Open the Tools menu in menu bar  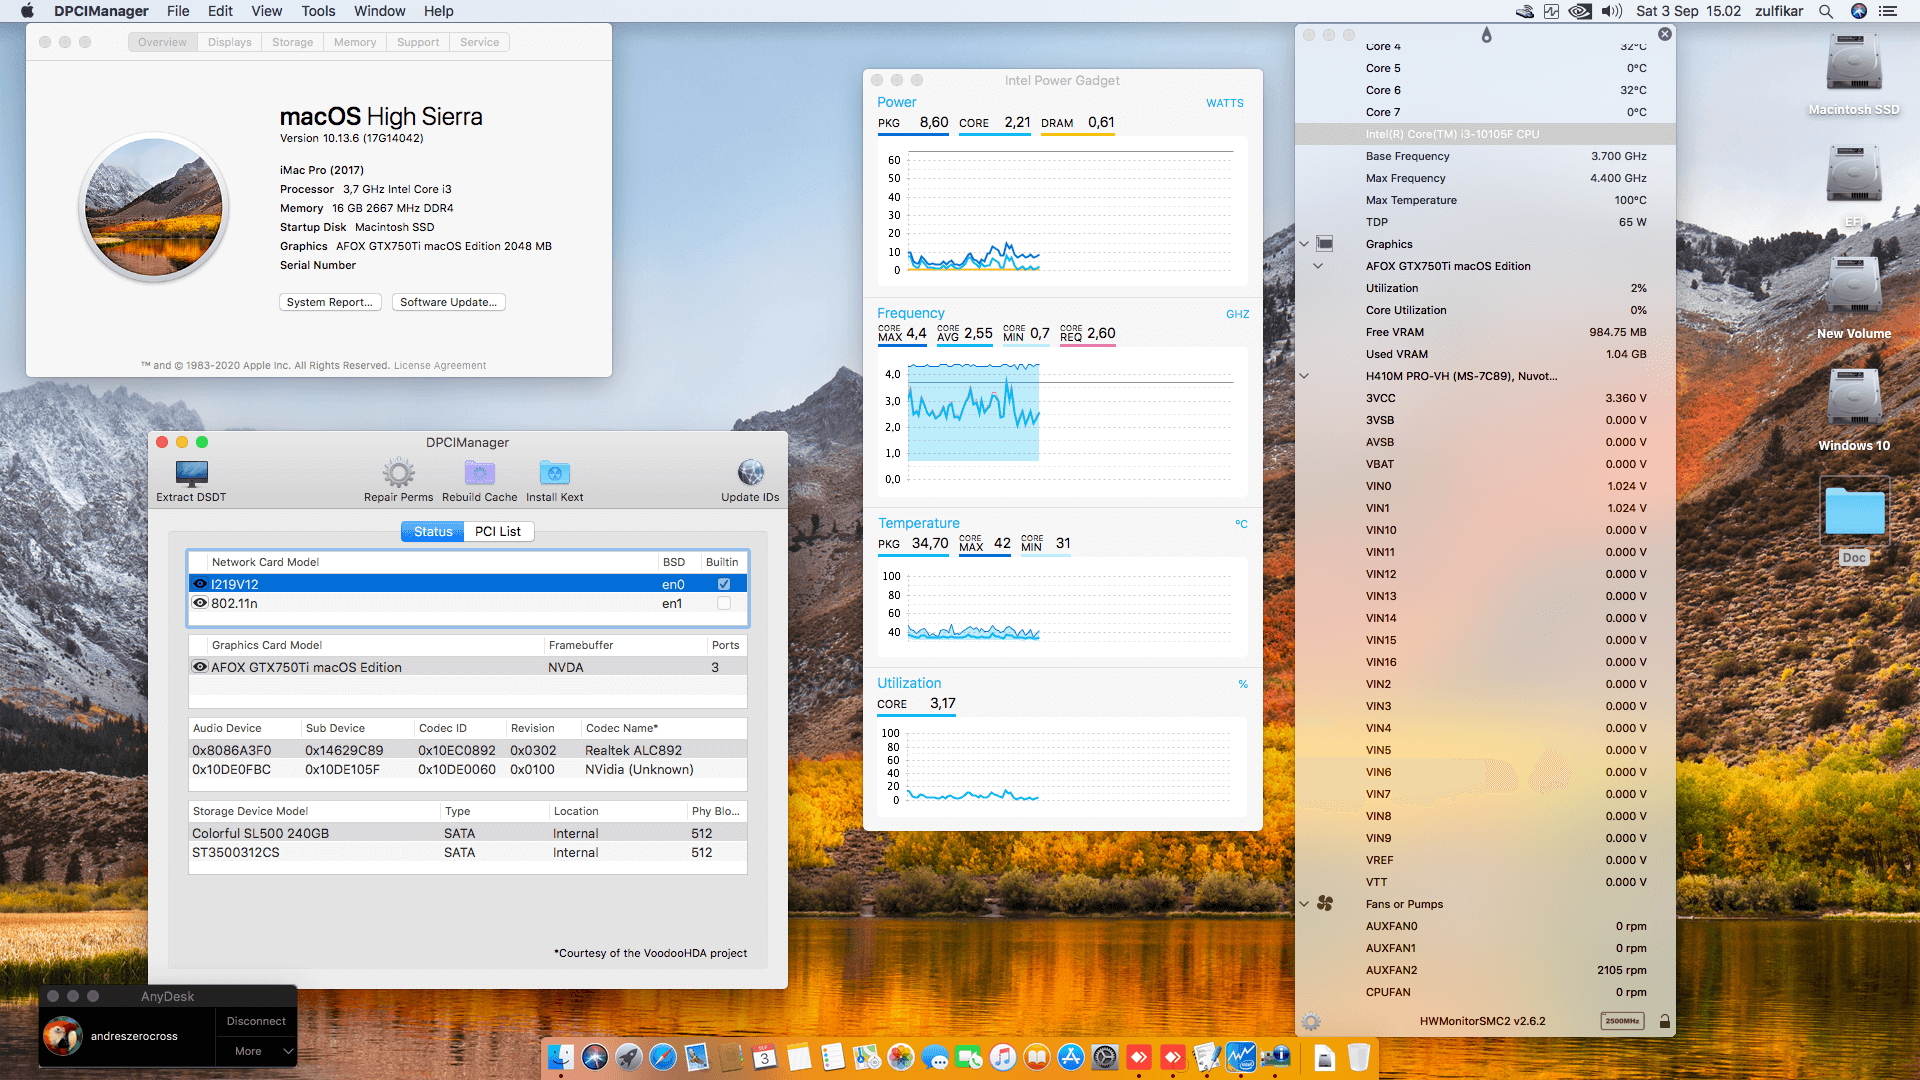pyautogui.click(x=318, y=11)
